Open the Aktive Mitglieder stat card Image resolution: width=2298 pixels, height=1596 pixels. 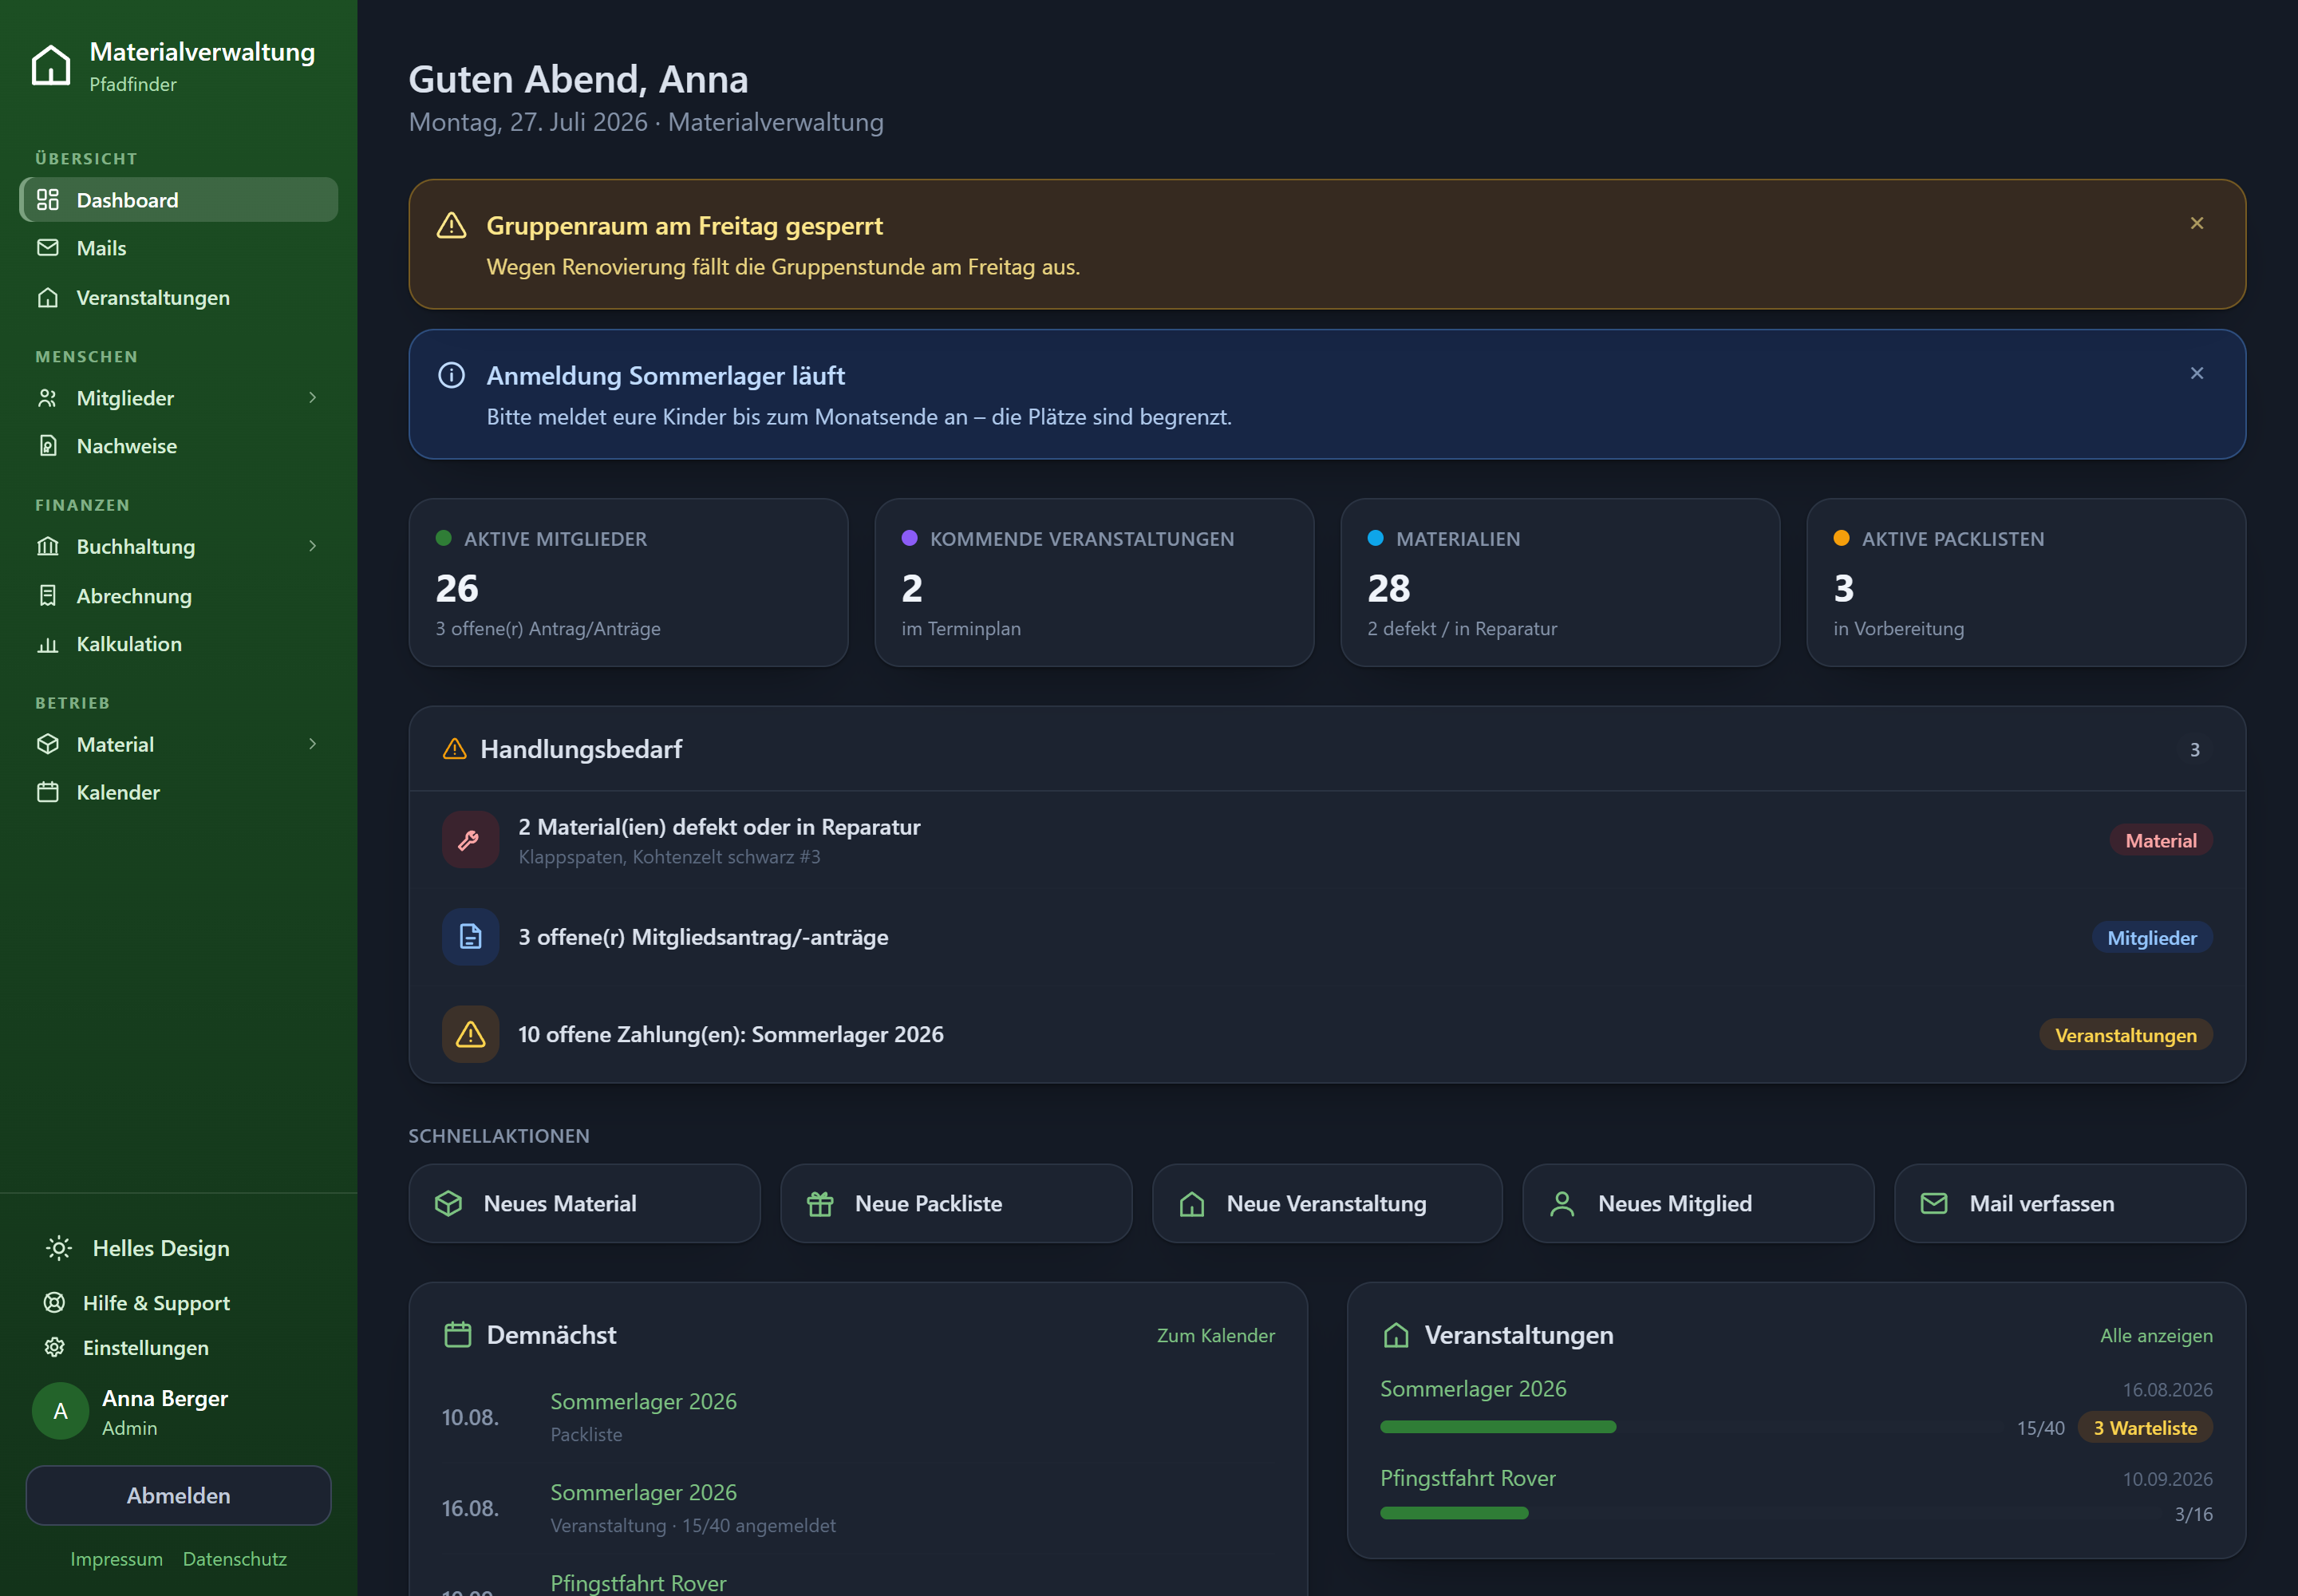click(x=628, y=583)
